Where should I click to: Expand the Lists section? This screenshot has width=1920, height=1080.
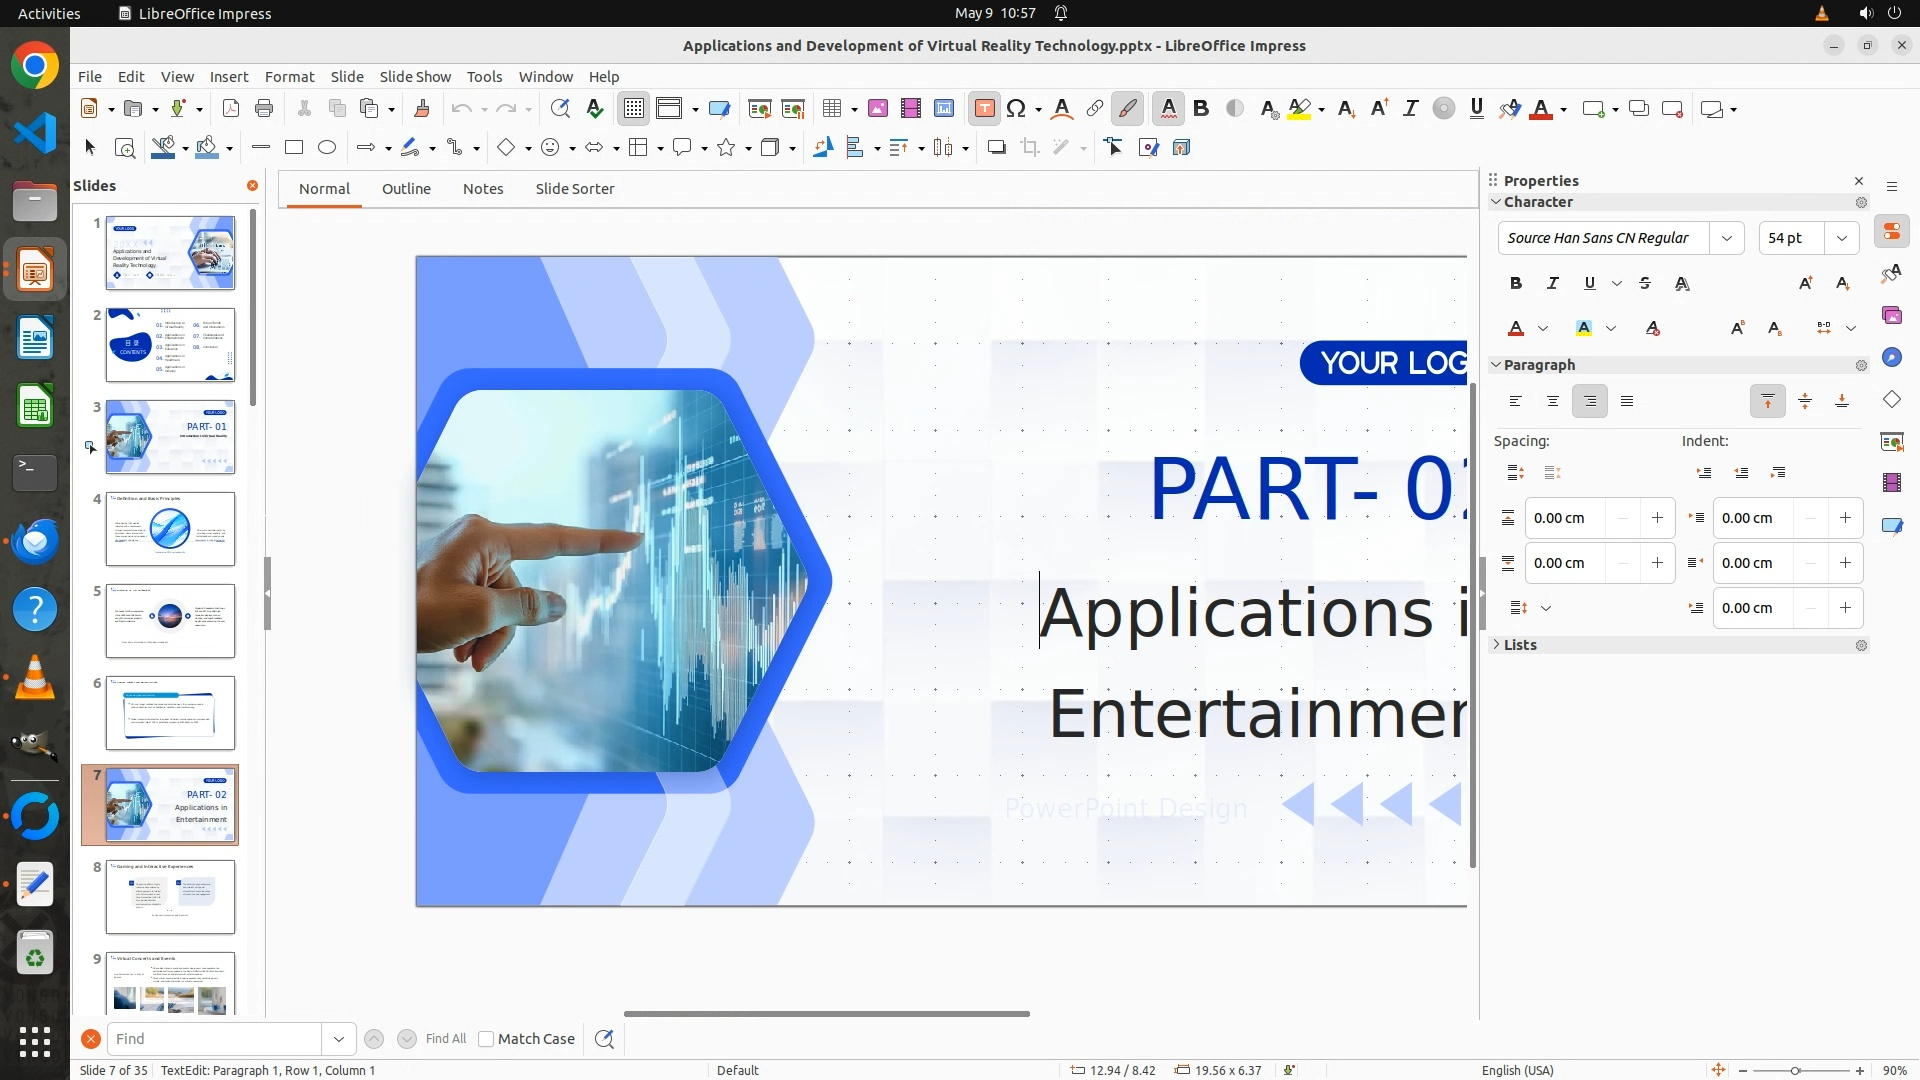pos(1520,645)
